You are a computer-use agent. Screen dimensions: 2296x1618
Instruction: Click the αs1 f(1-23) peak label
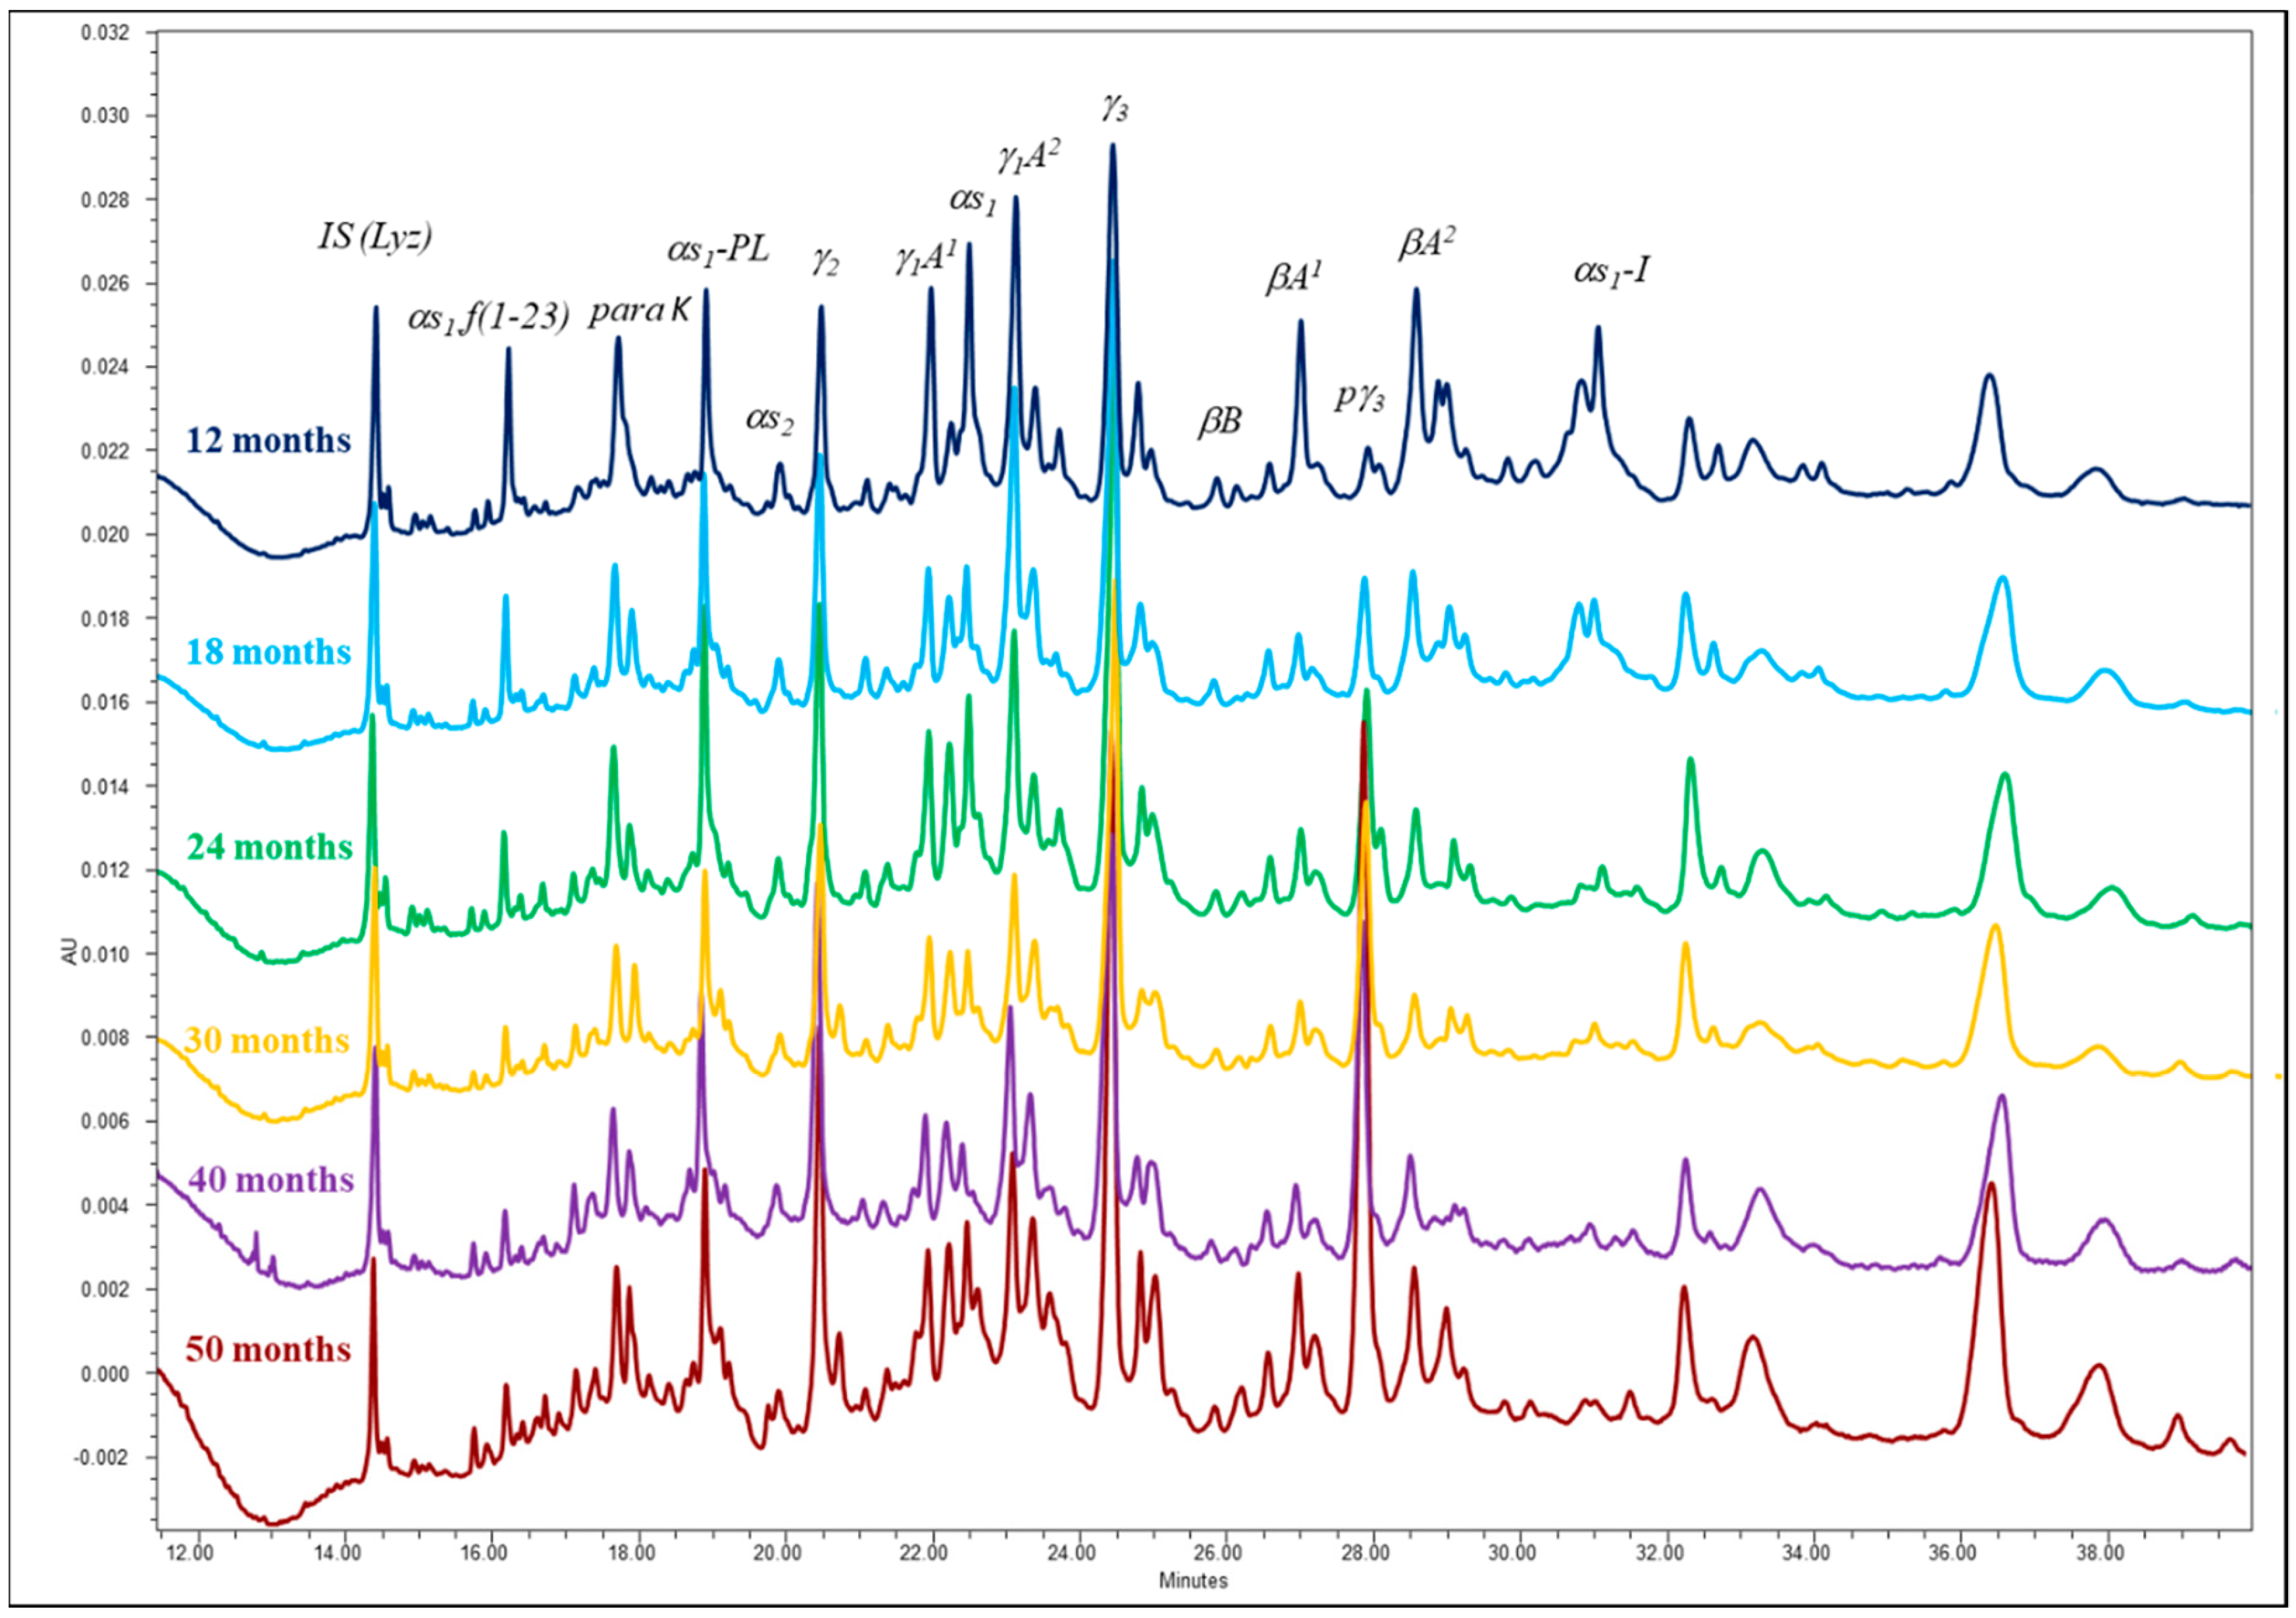click(488, 319)
